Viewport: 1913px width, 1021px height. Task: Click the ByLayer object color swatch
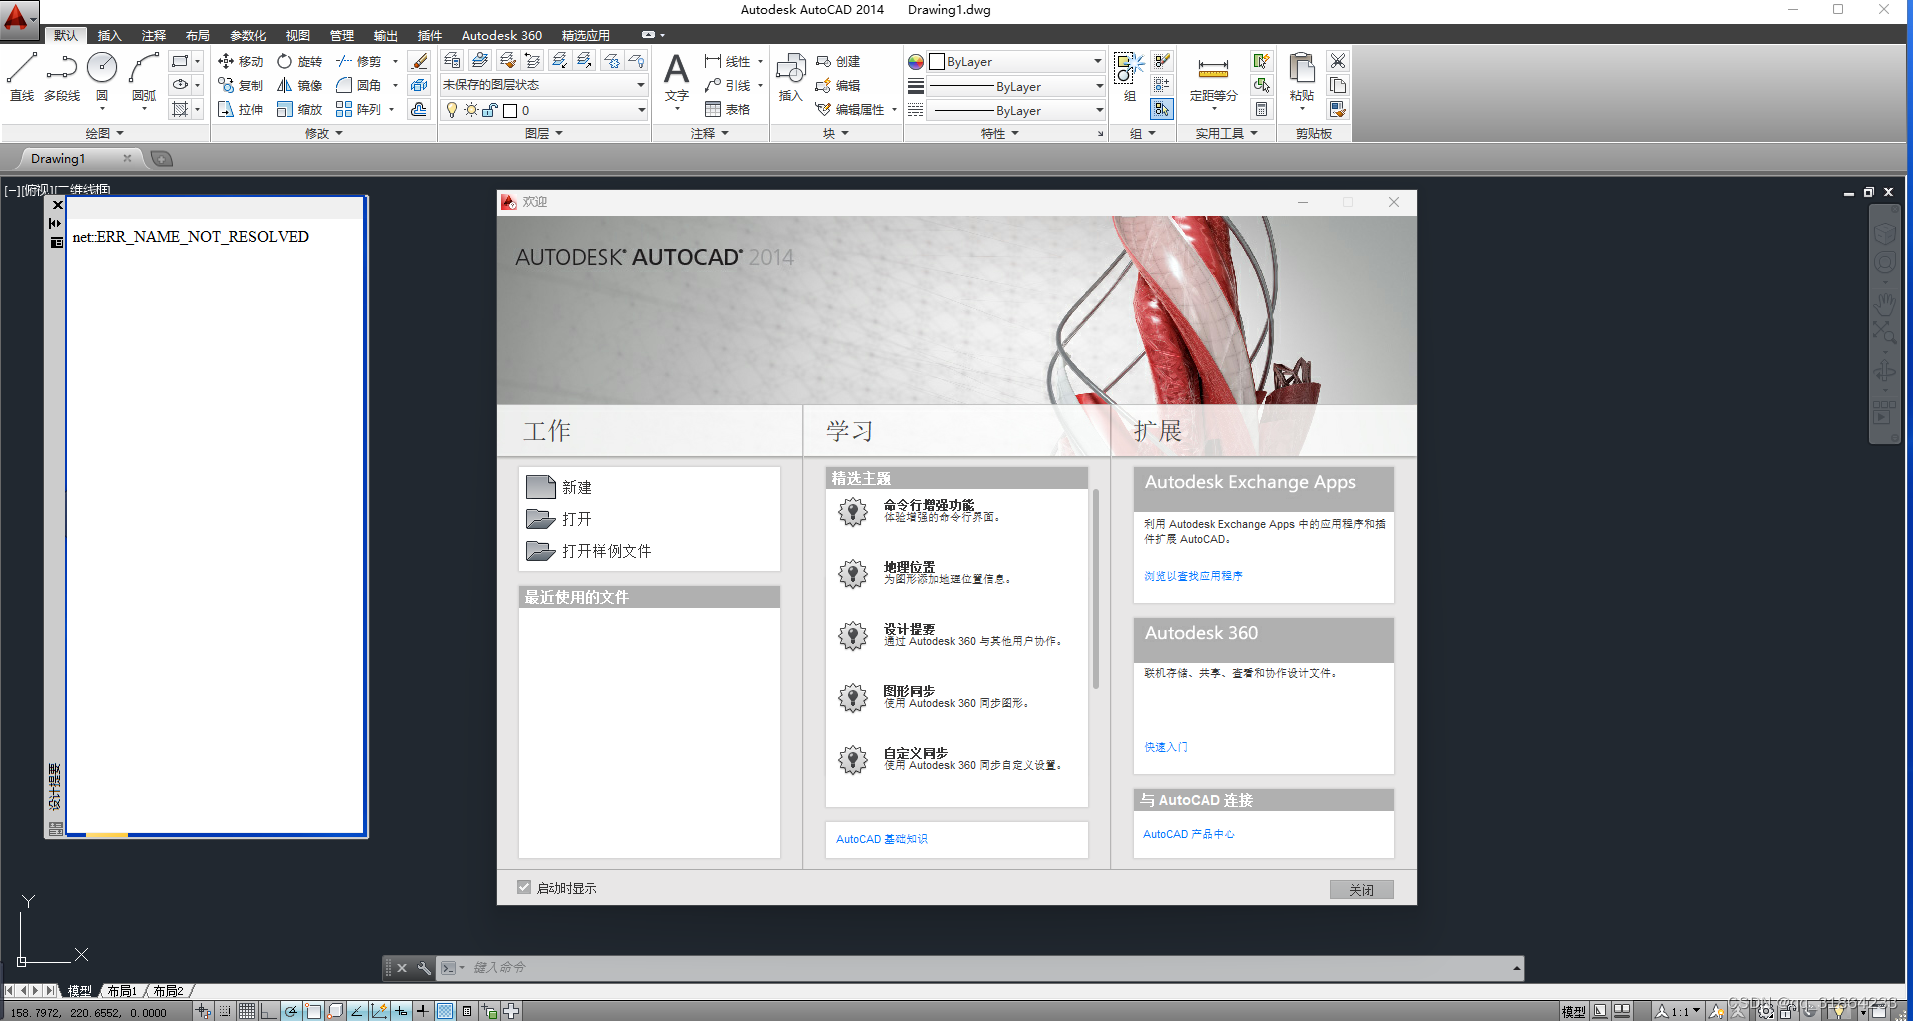pos(937,61)
